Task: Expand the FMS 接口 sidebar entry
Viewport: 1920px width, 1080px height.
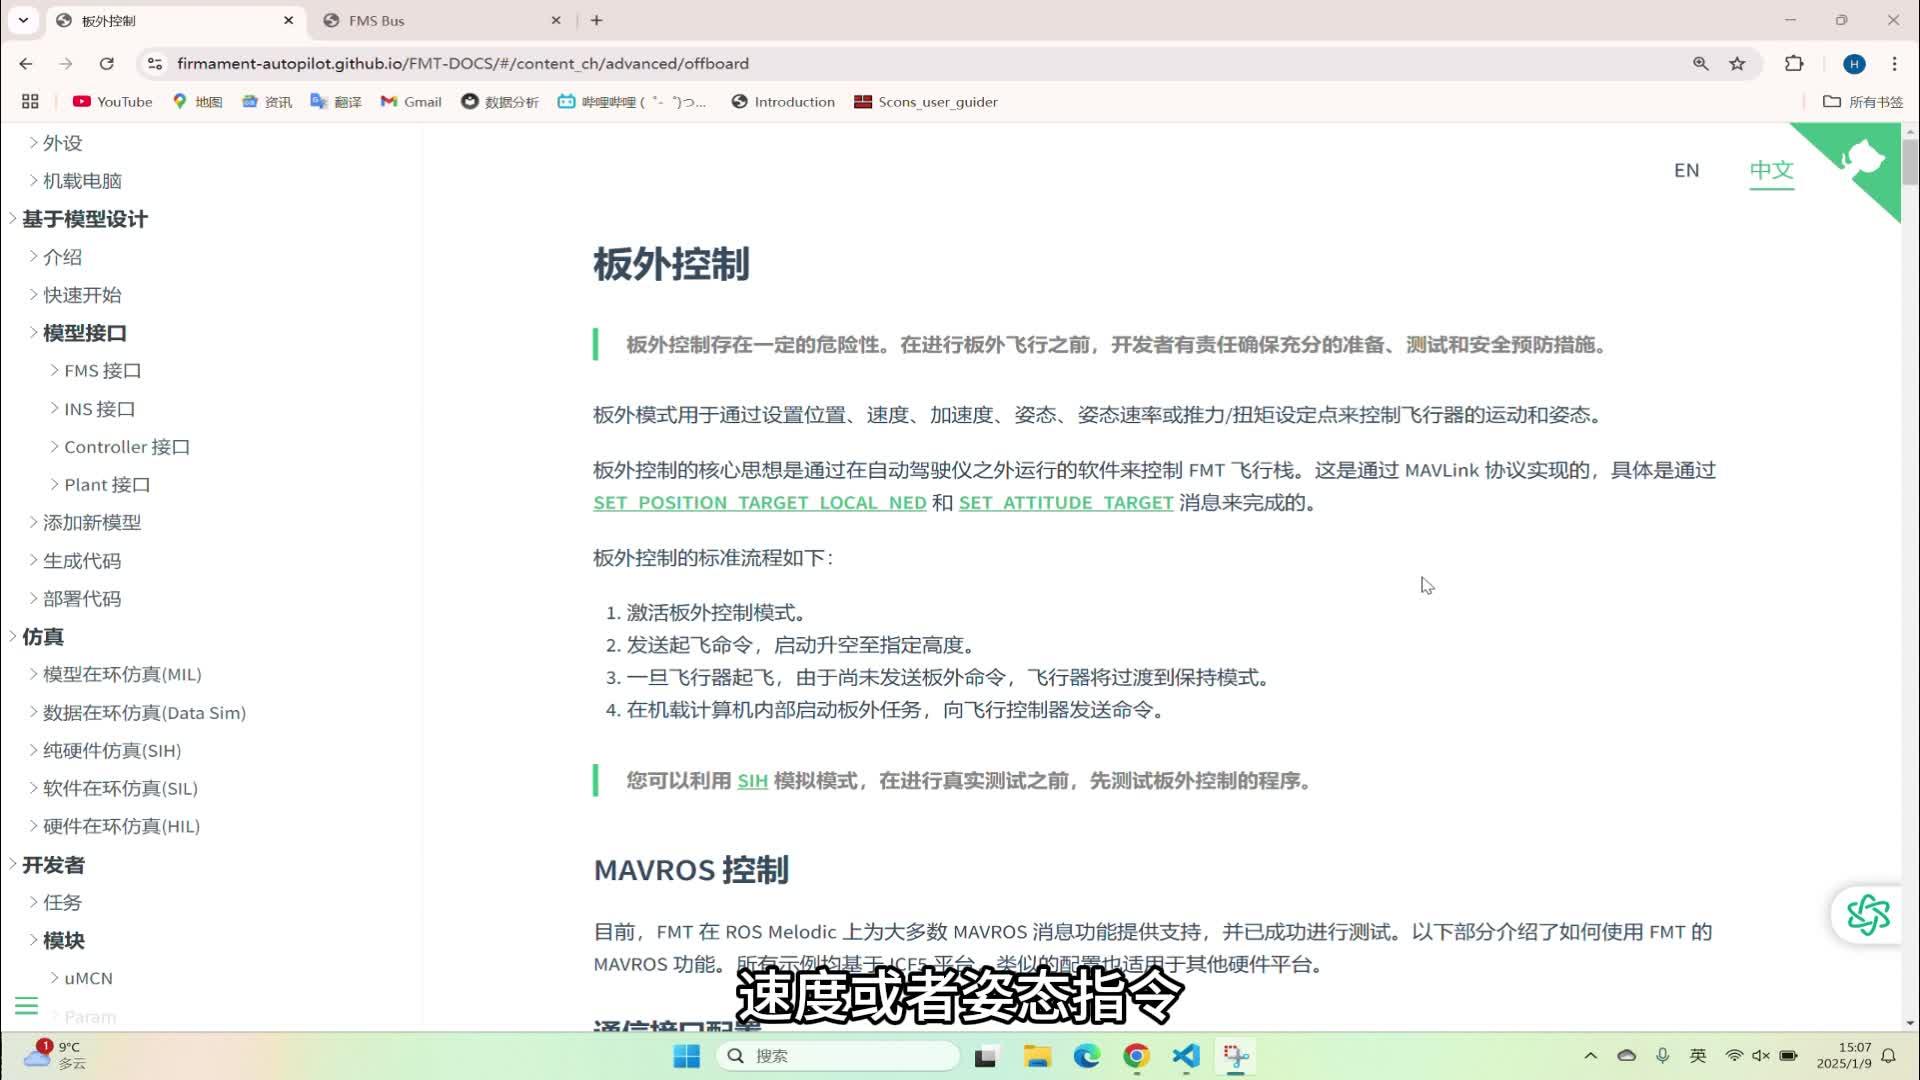Action: click(x=101, y=370)
